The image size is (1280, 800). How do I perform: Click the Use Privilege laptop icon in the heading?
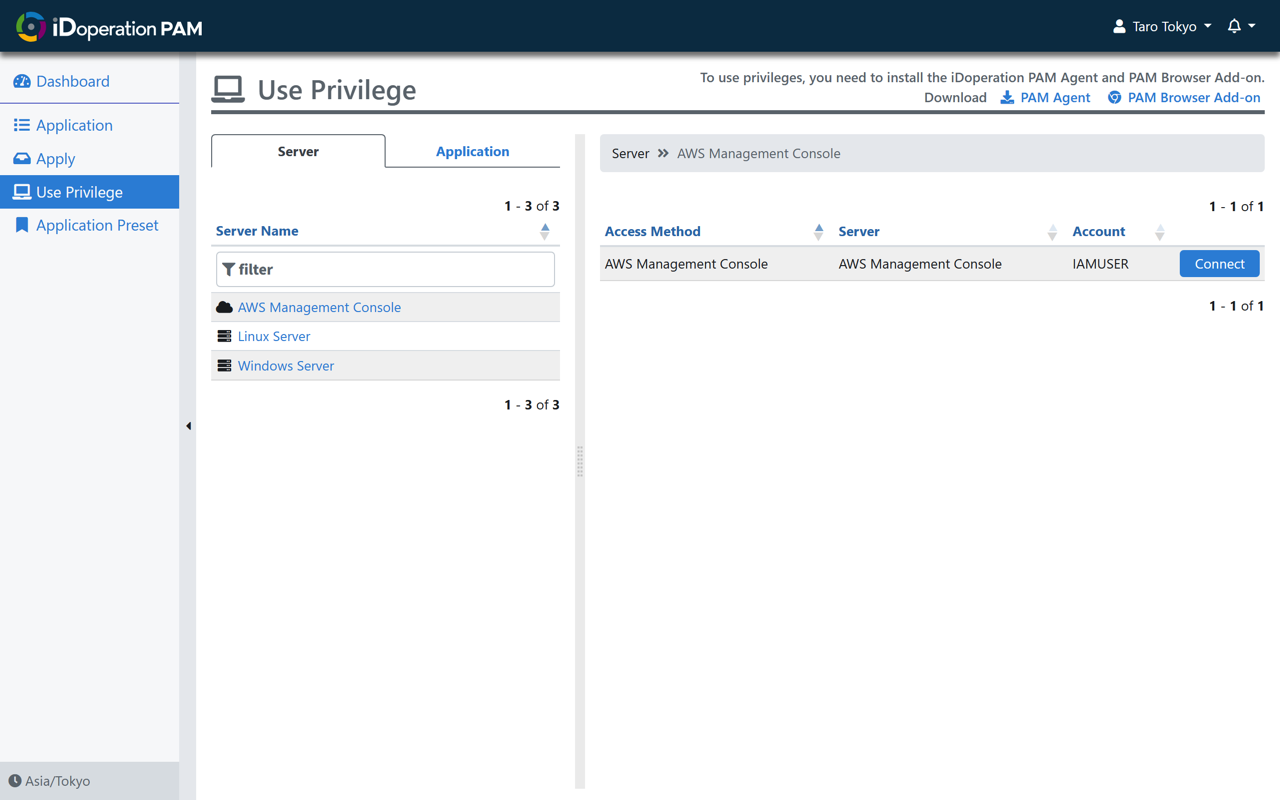pyautogui.click(x=228, y=90)
